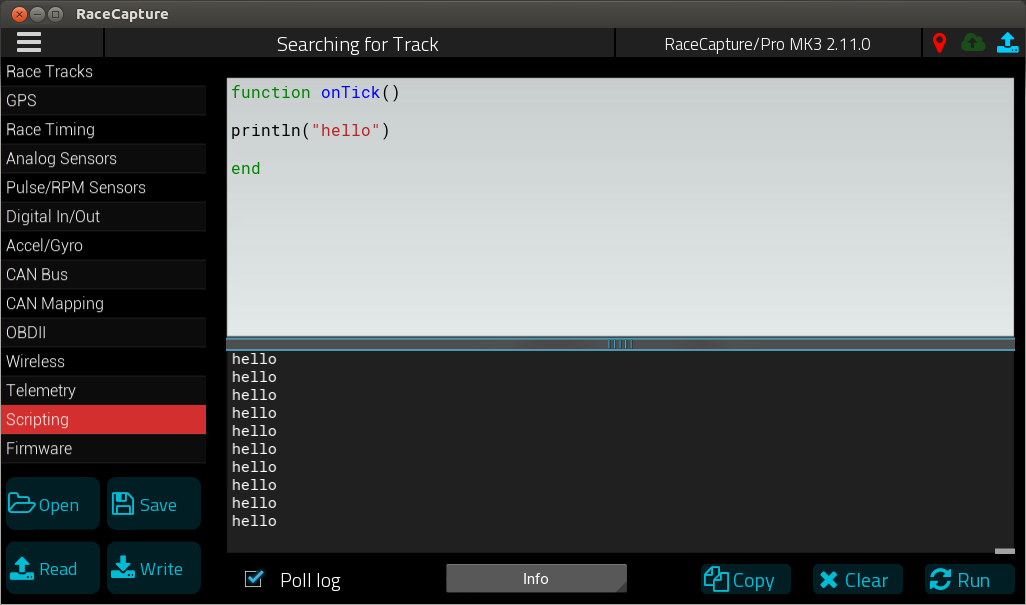Open Wireless settings
This screenshot has width=1026, height=605.
click(x=103, y=362)
